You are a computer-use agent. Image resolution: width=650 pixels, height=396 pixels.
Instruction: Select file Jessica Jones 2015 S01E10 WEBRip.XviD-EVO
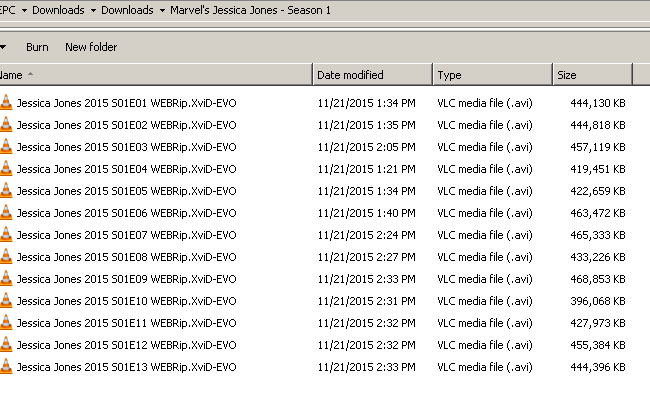tap(126, 301)
